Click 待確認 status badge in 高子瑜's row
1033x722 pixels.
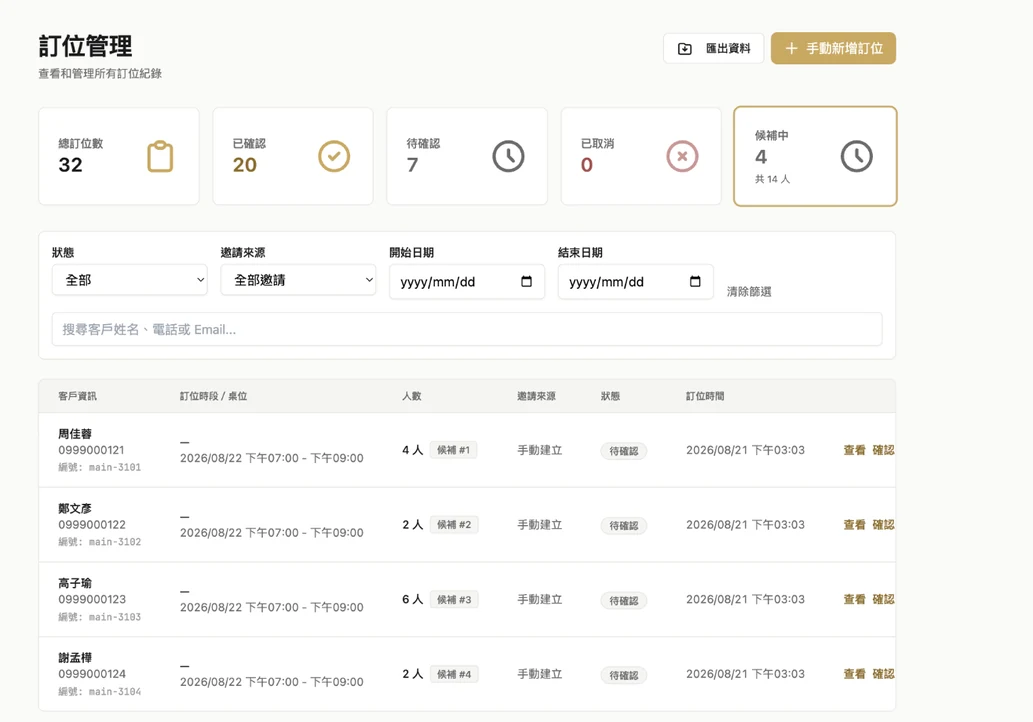pyautogui.click(x=624, y=601)
